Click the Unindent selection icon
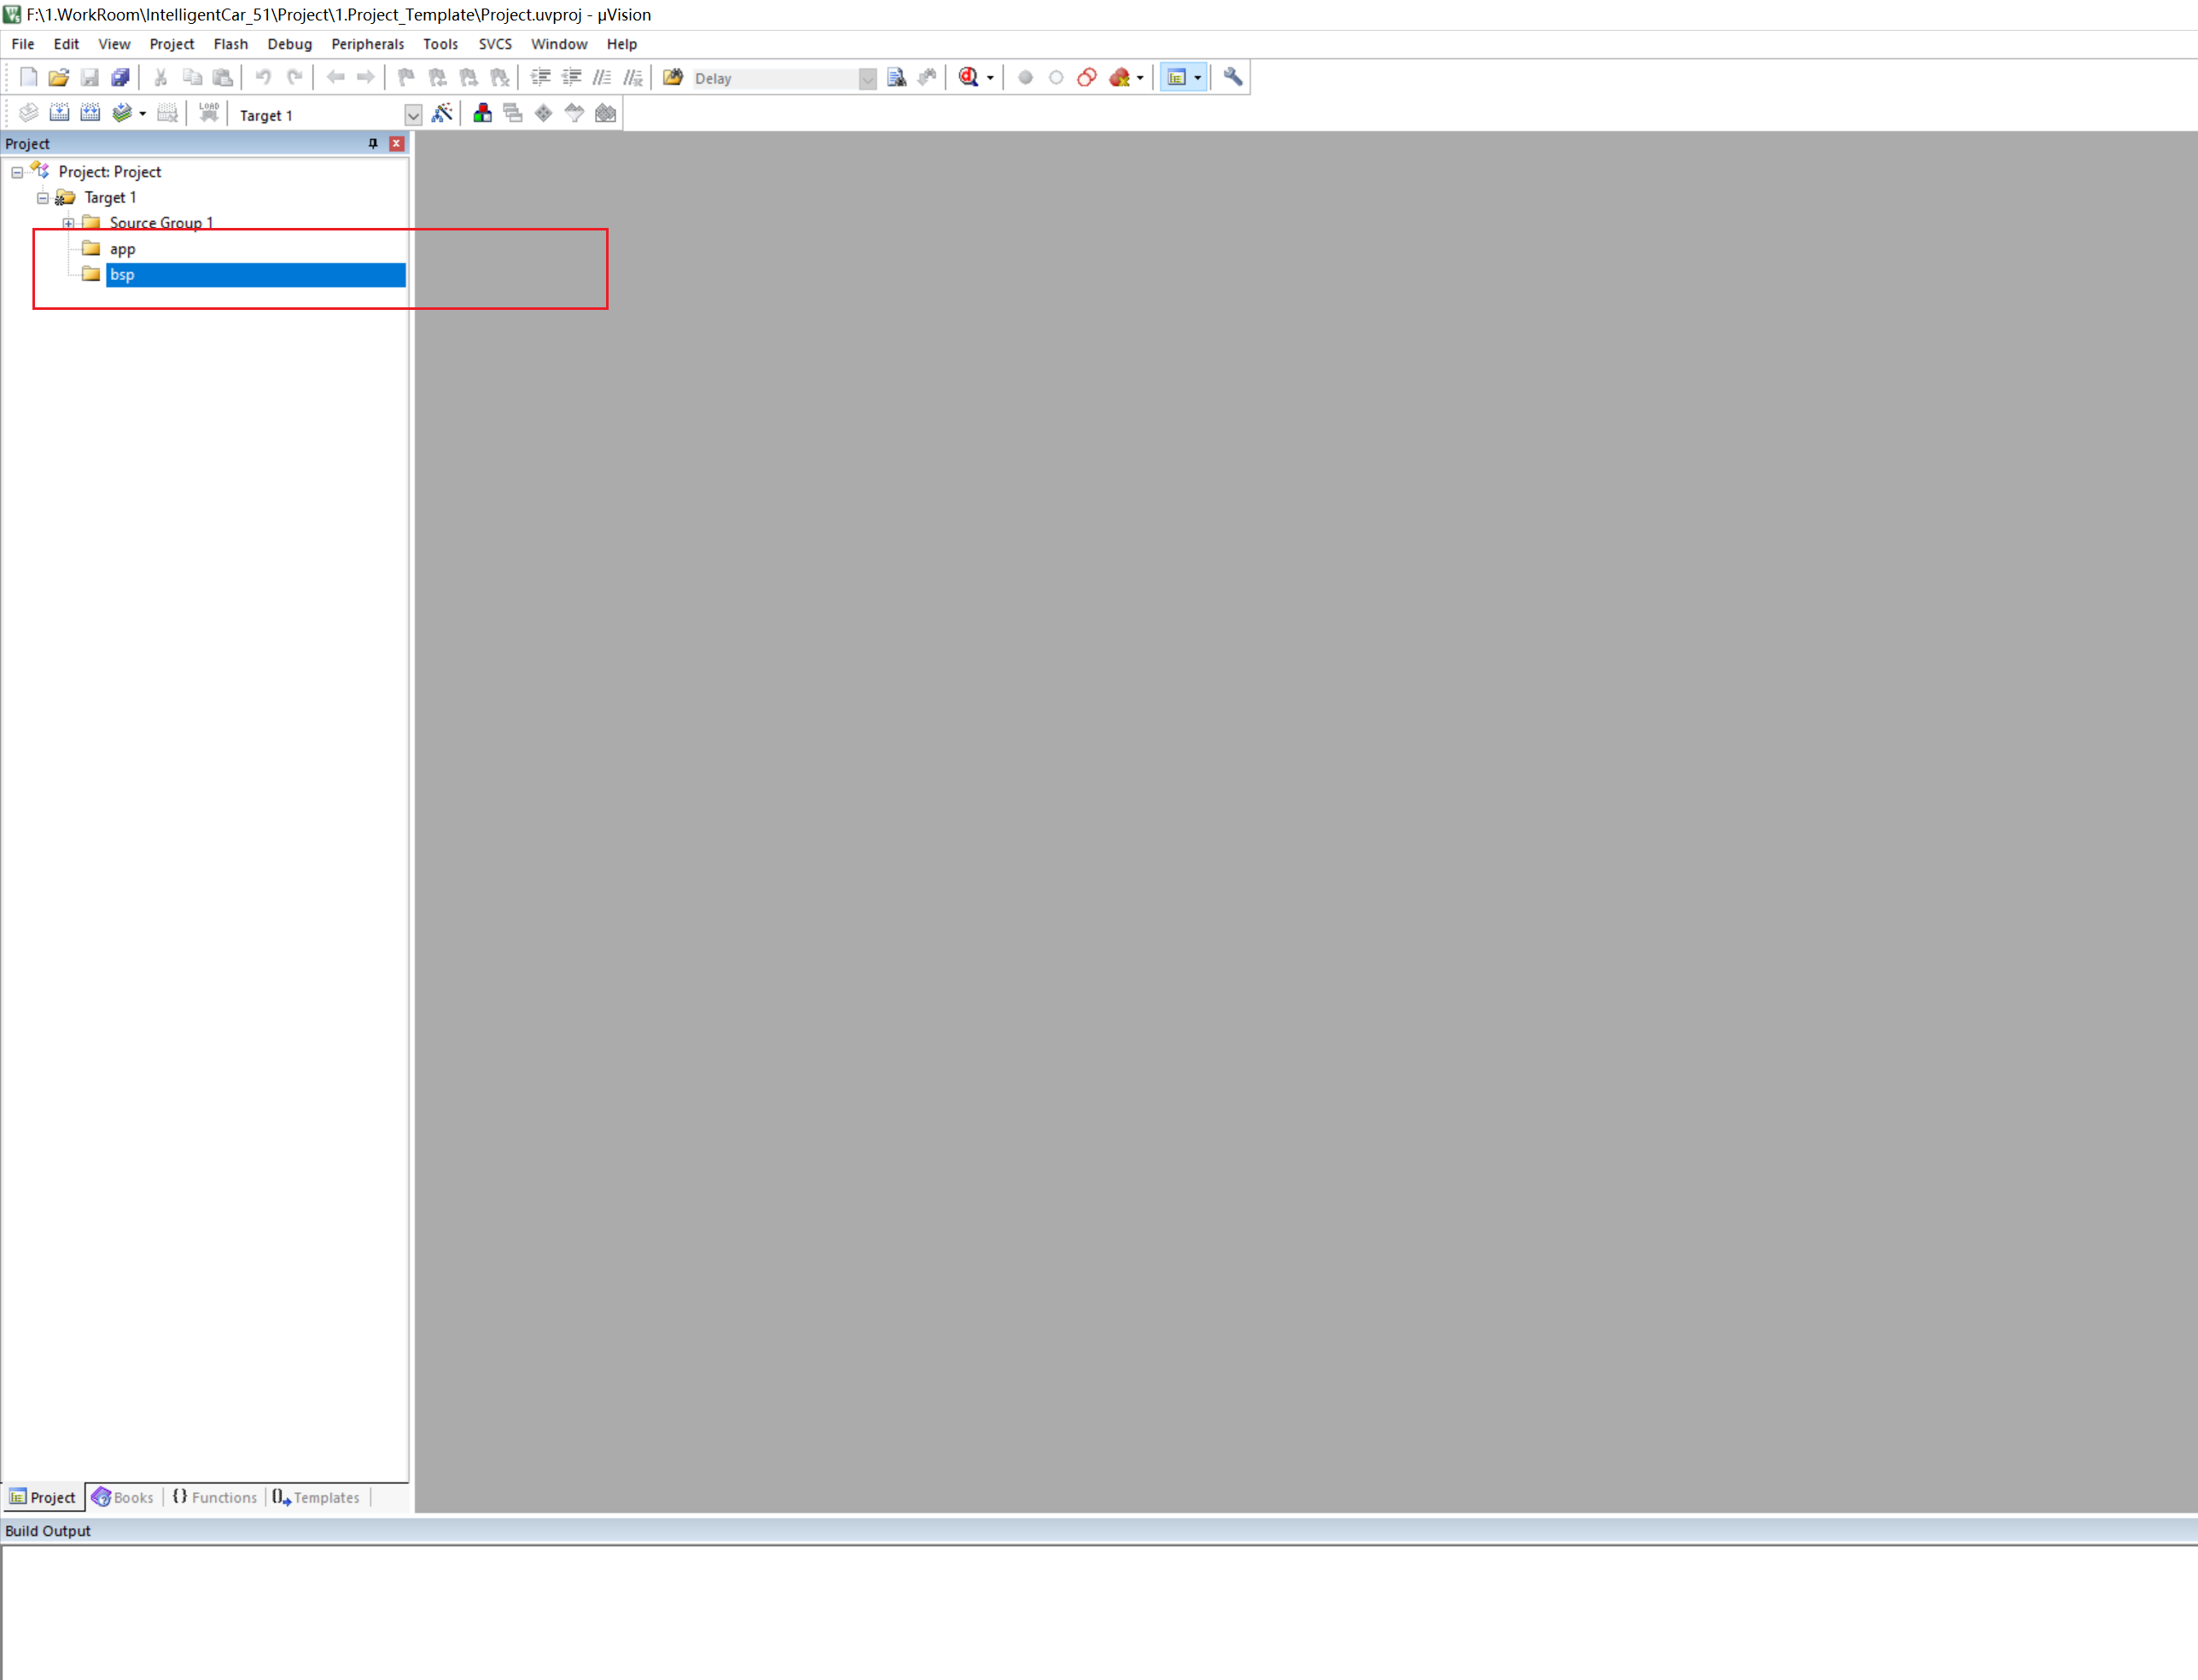 coord(571,77)
